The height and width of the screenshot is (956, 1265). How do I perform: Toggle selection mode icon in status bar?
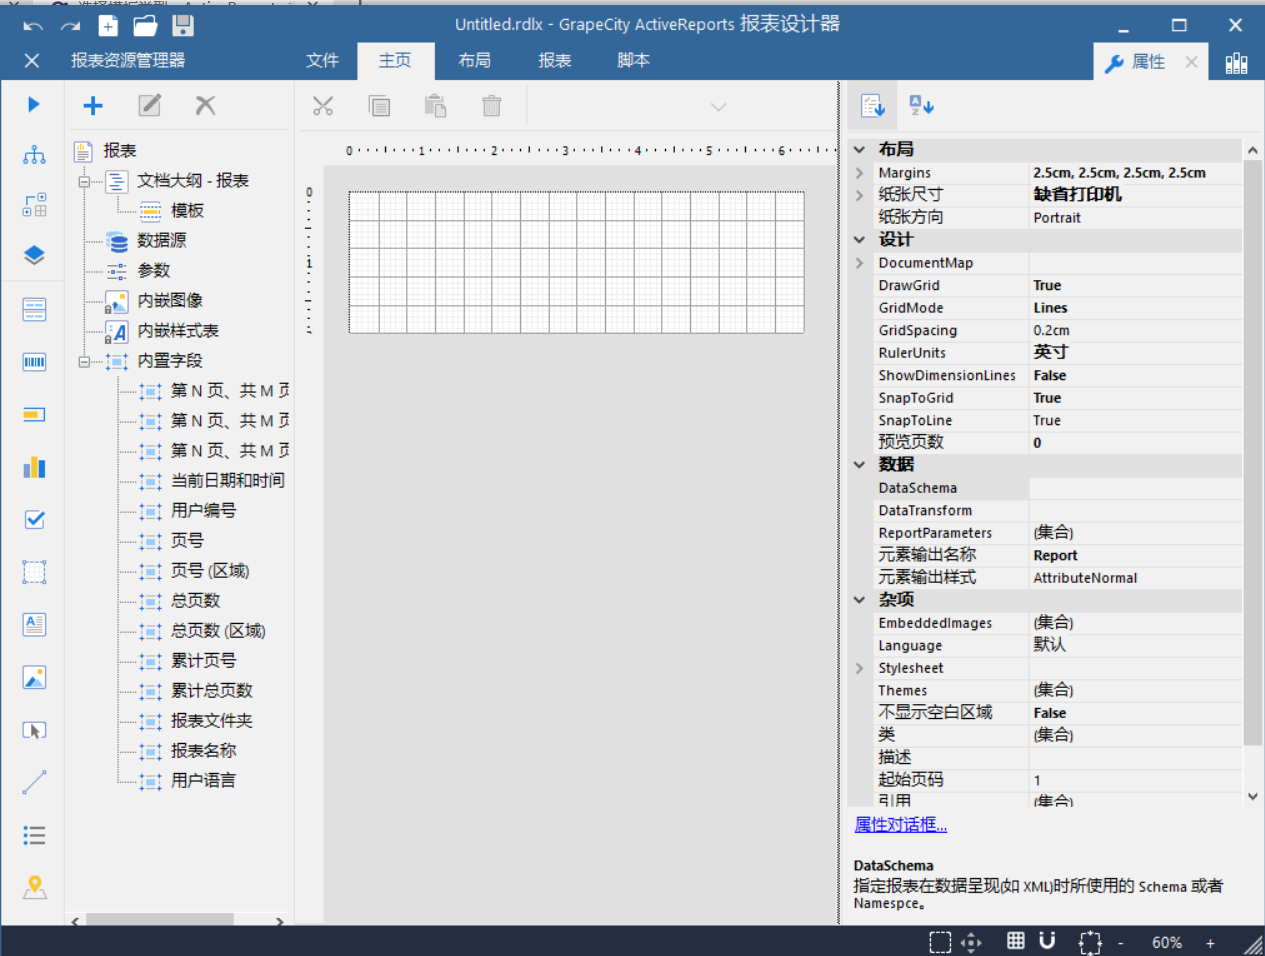point(940,942)
